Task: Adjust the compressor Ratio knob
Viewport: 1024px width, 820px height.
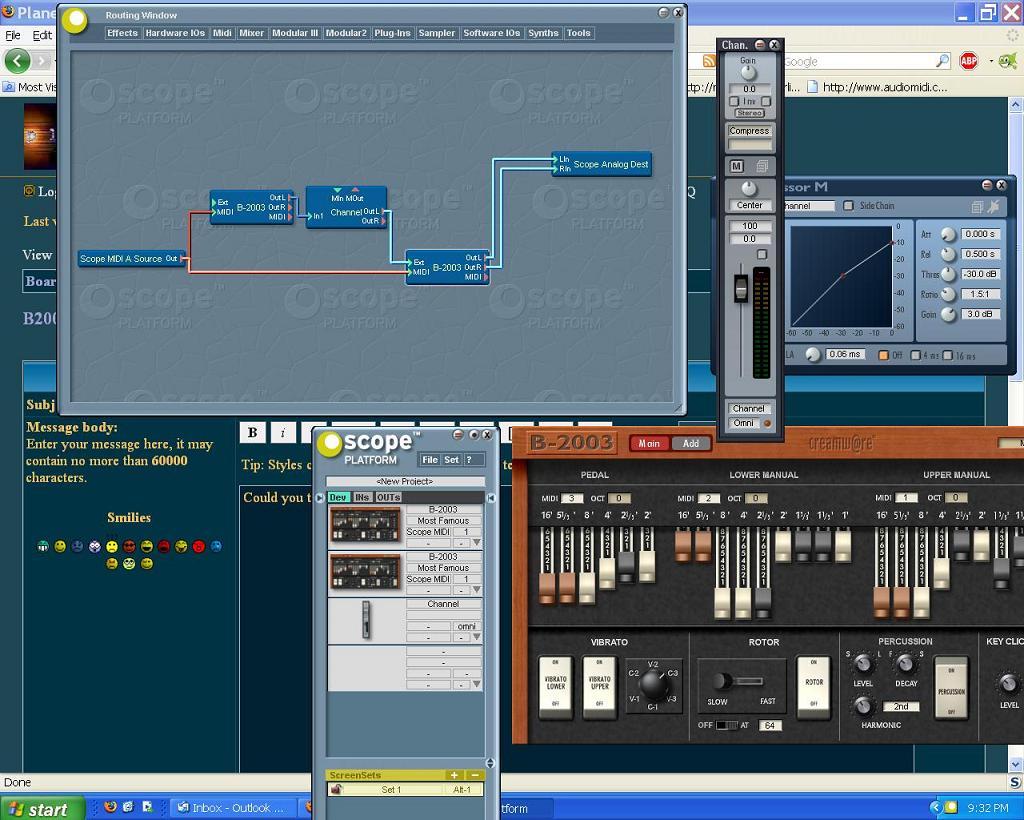Action: [948, 295]
